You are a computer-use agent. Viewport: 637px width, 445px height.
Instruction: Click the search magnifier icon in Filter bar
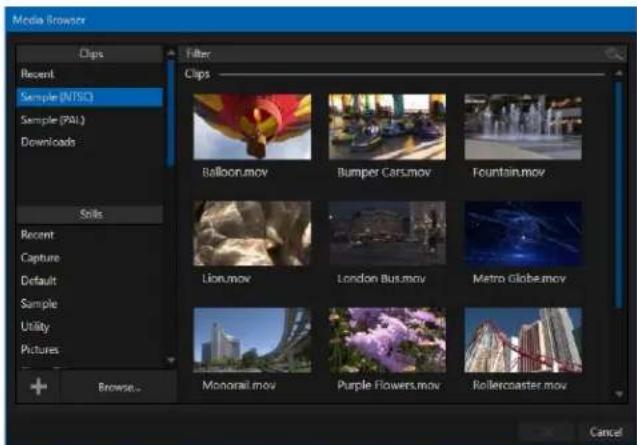point(613,53)
